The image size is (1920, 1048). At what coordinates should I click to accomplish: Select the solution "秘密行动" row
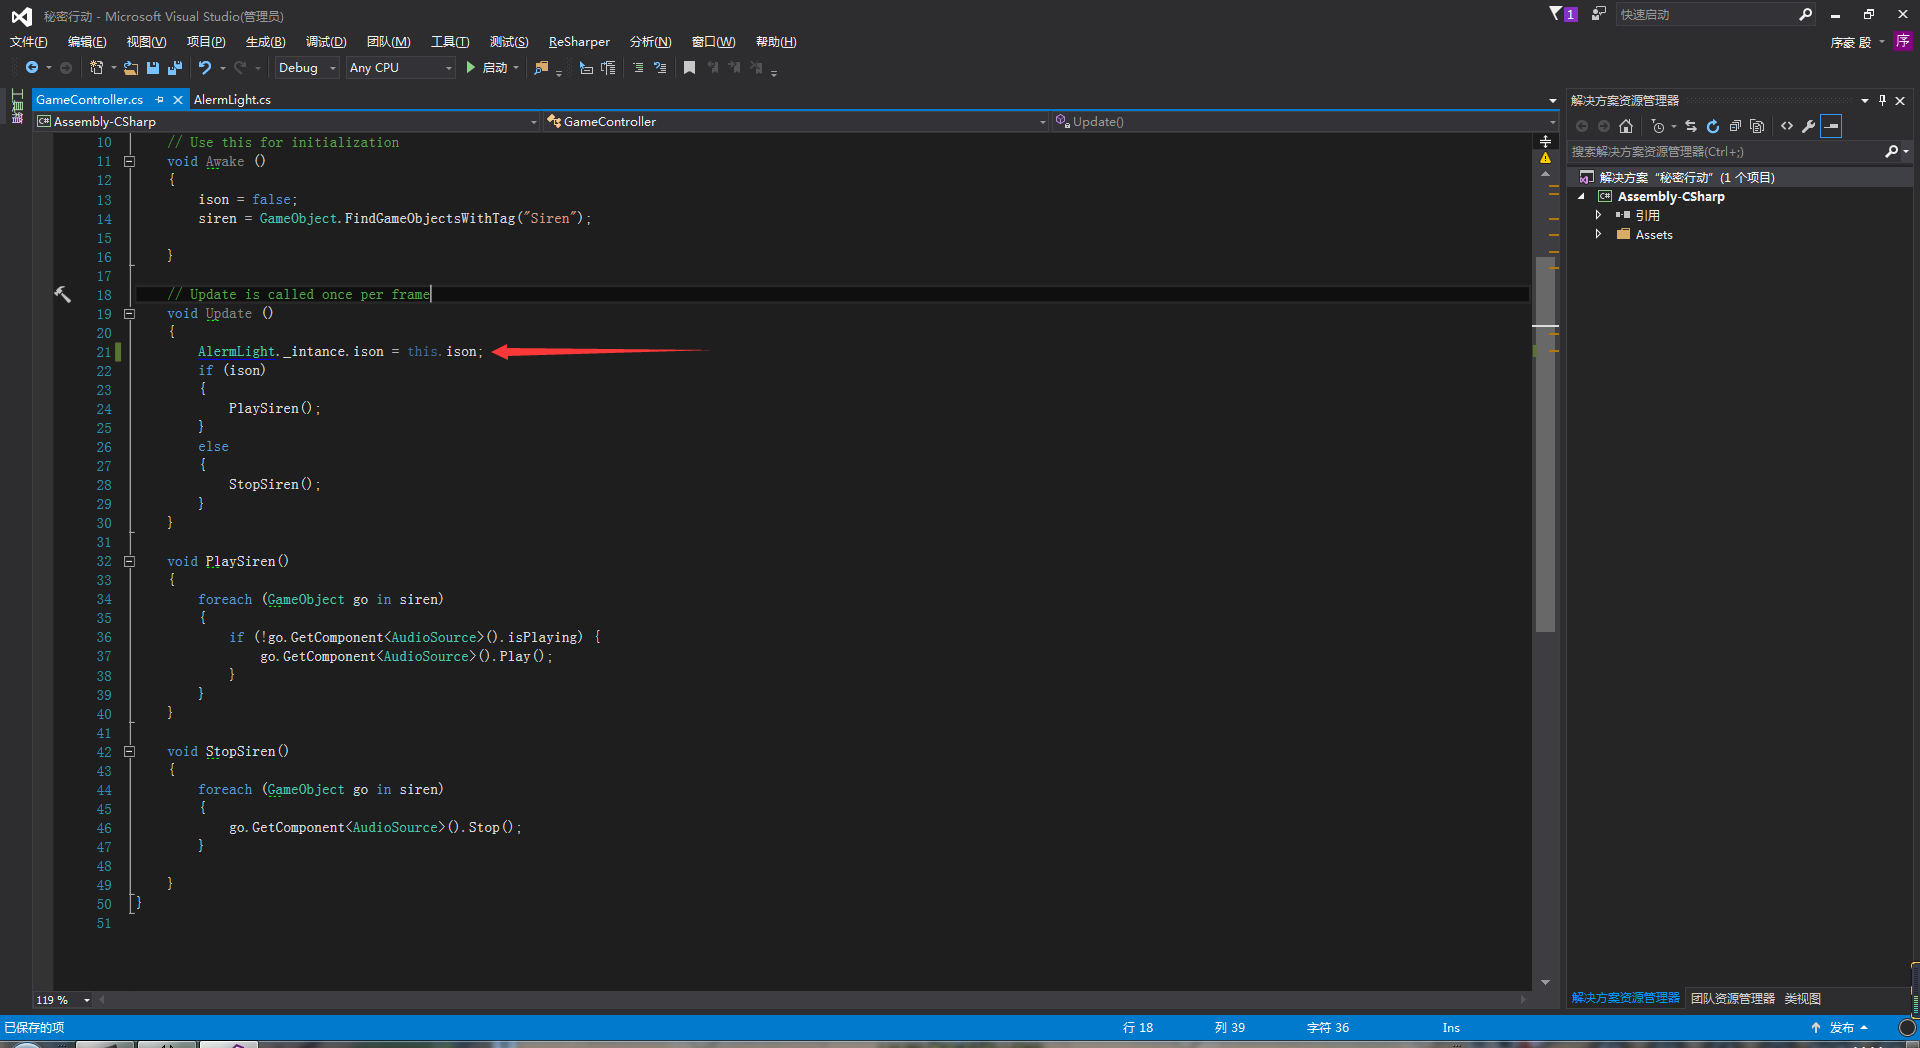[1739, 177]
